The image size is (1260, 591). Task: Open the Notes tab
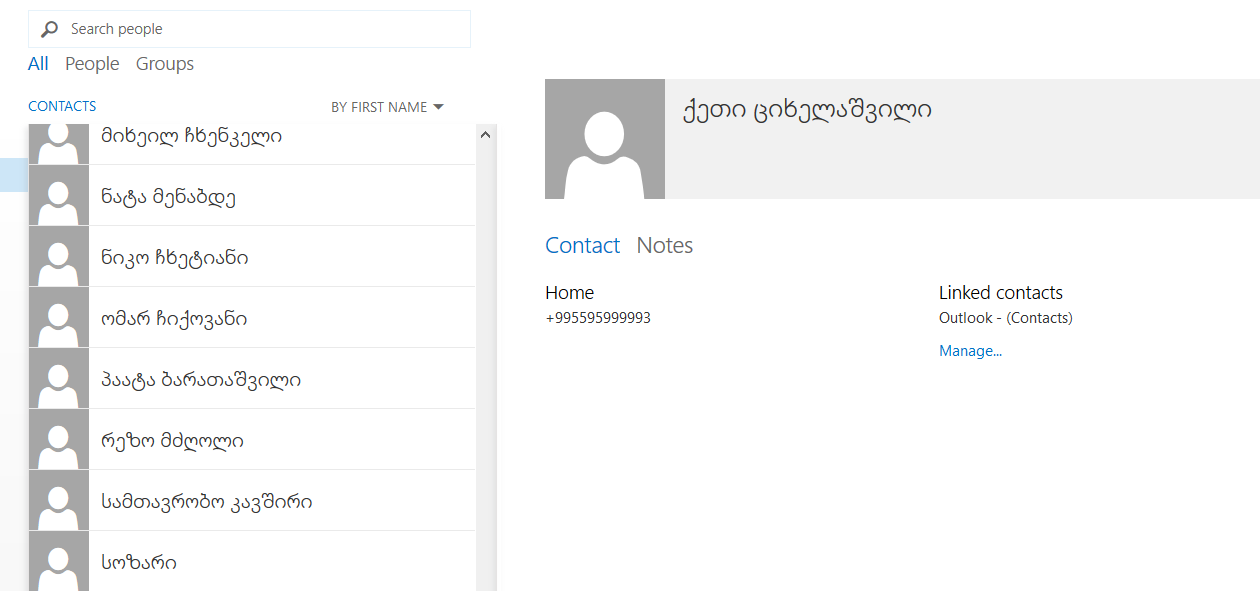[x=665, y=246]
